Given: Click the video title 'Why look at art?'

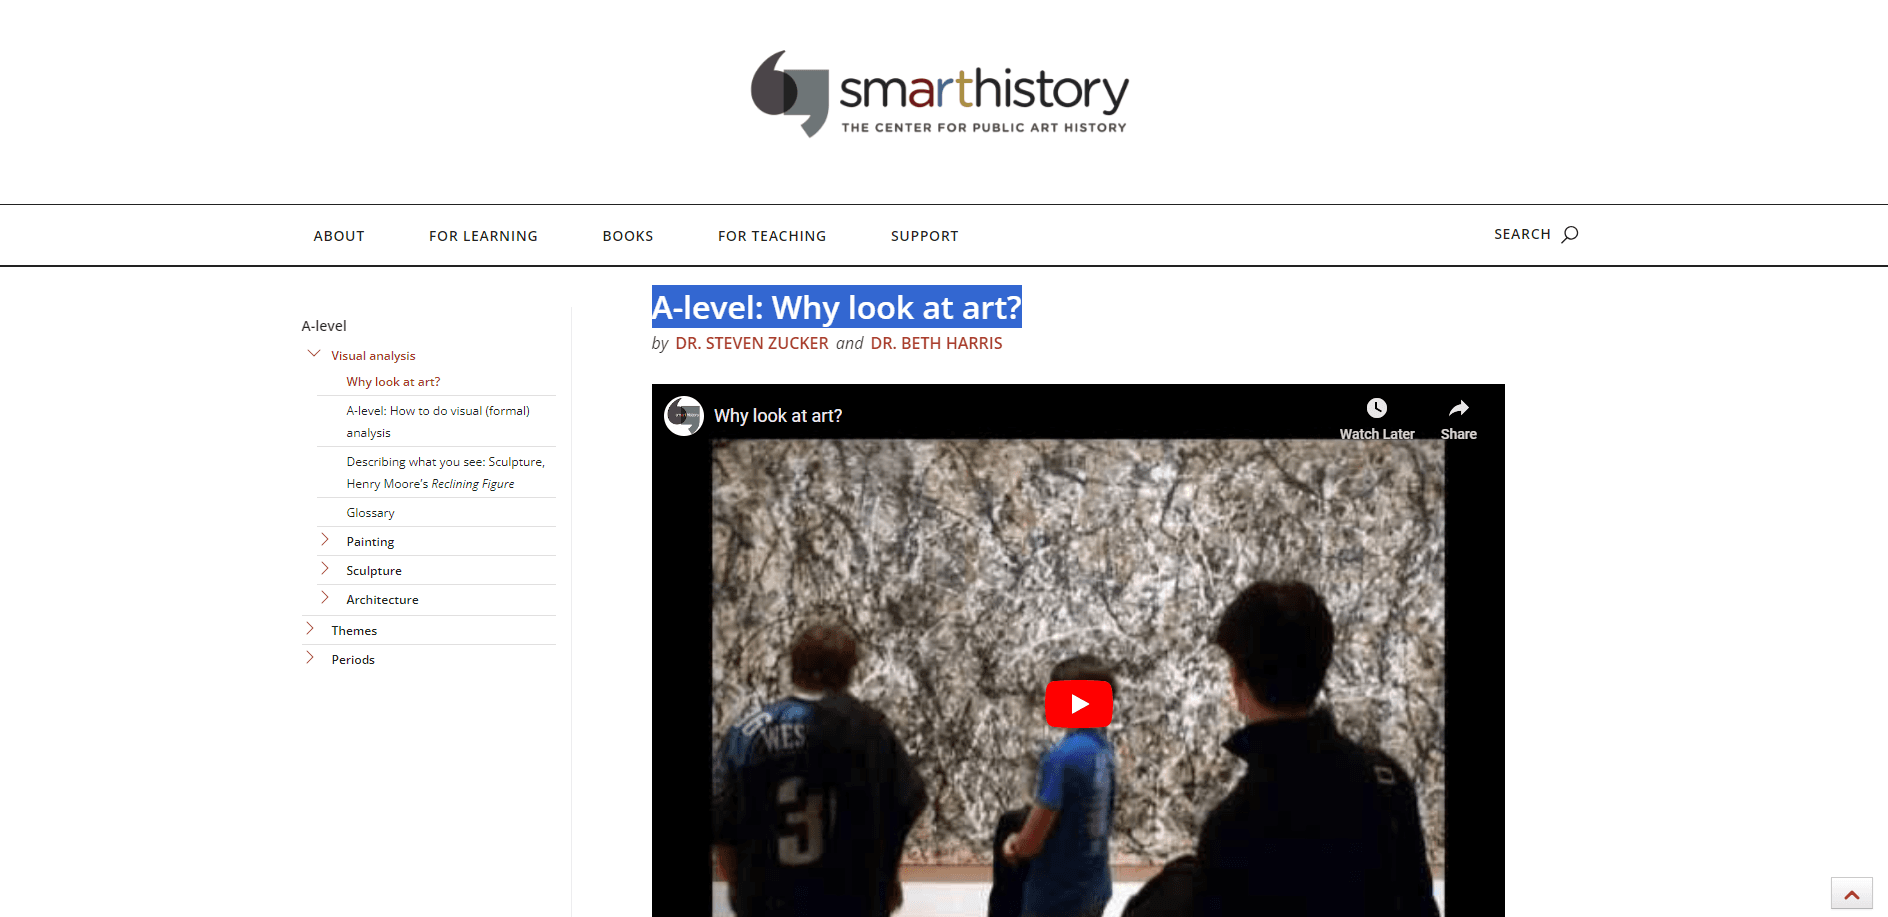Looking at the screenshot, I should click(x=778, y=416).
